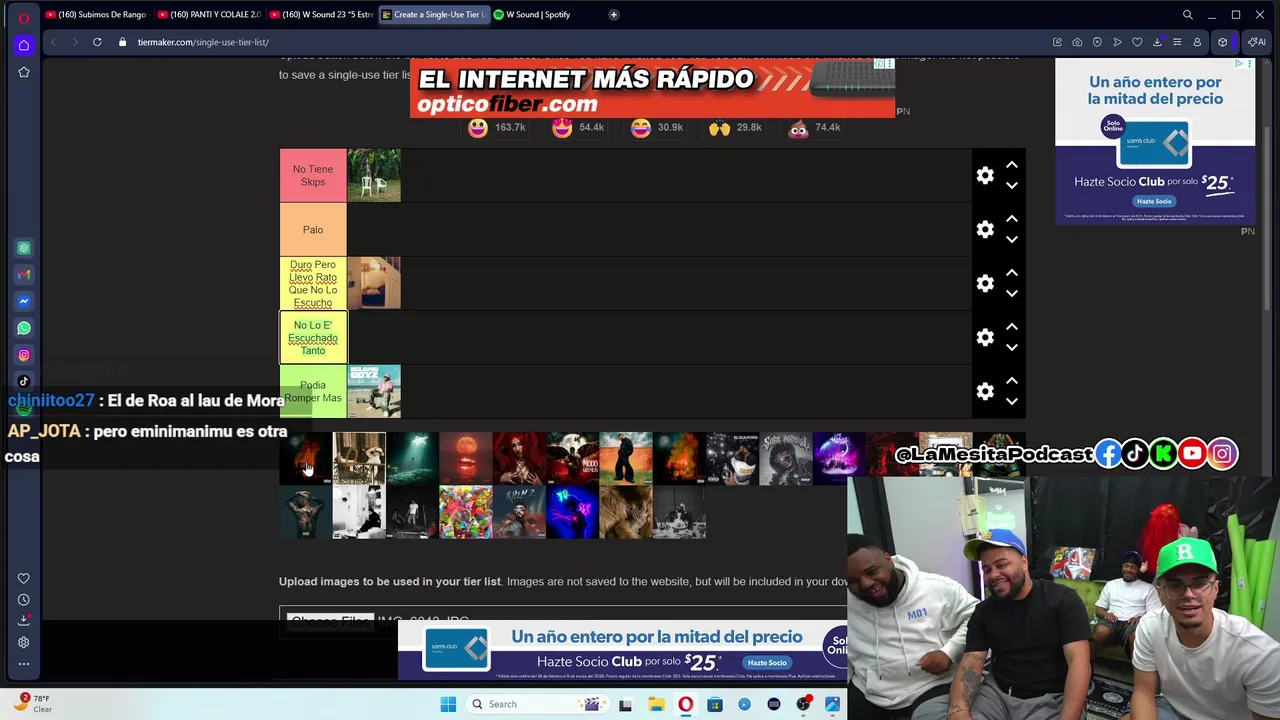
Task: Move Palo row up with chevron
Action: point(1011,219)
